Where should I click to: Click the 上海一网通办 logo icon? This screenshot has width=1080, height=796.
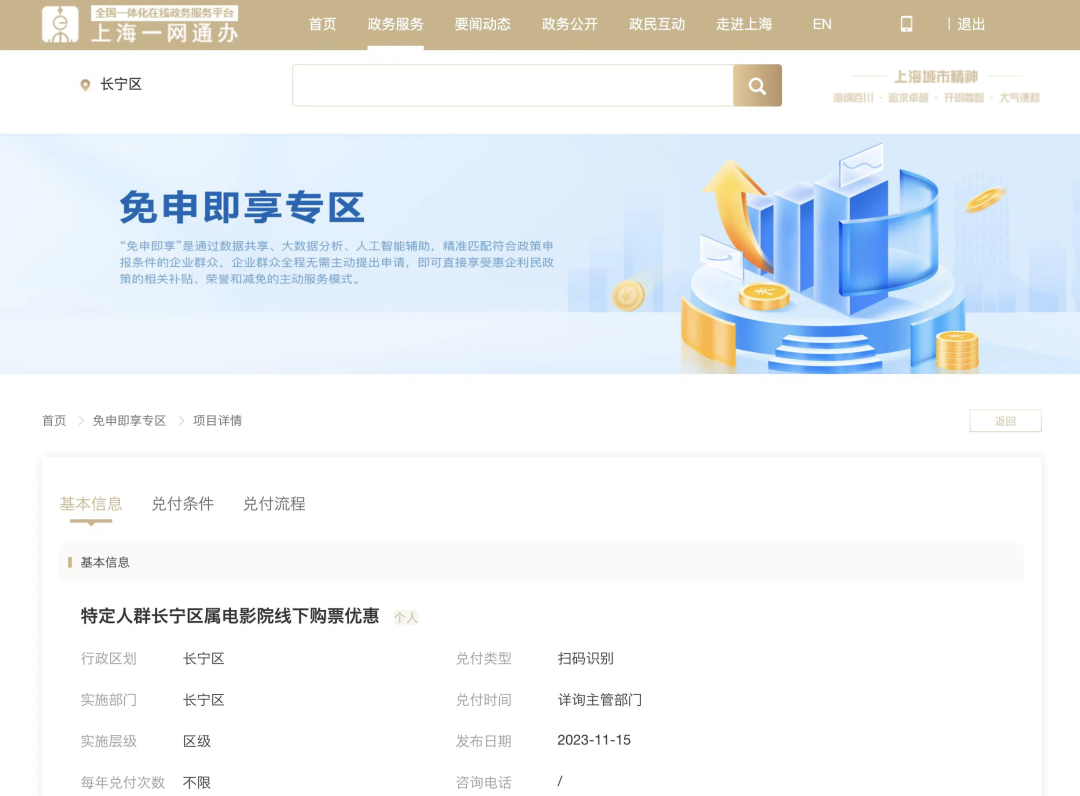coord(60,24)
